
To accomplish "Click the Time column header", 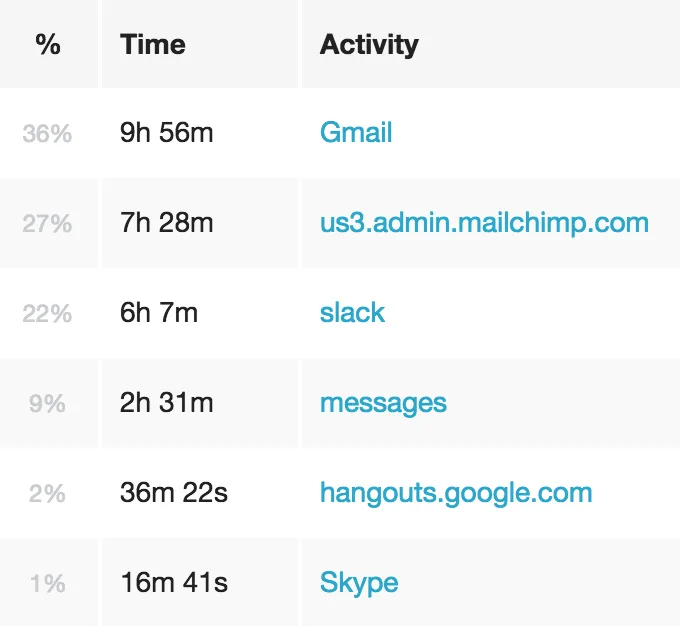I will (x=152, y=44).
